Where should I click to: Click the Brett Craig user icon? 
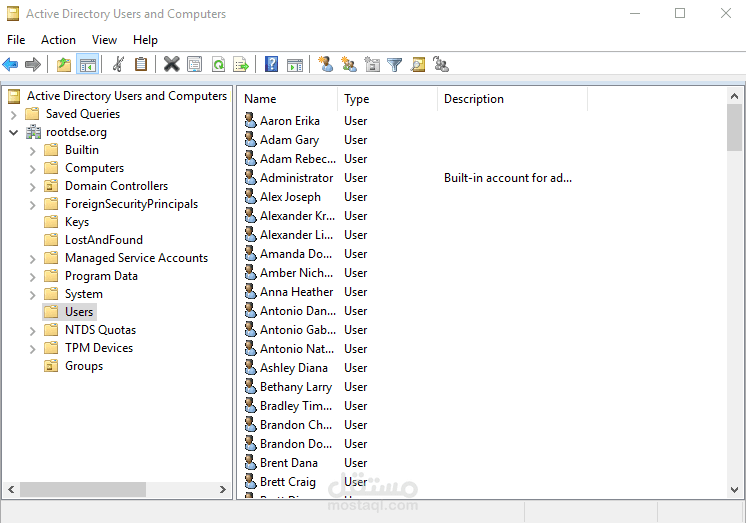point(250,482)
